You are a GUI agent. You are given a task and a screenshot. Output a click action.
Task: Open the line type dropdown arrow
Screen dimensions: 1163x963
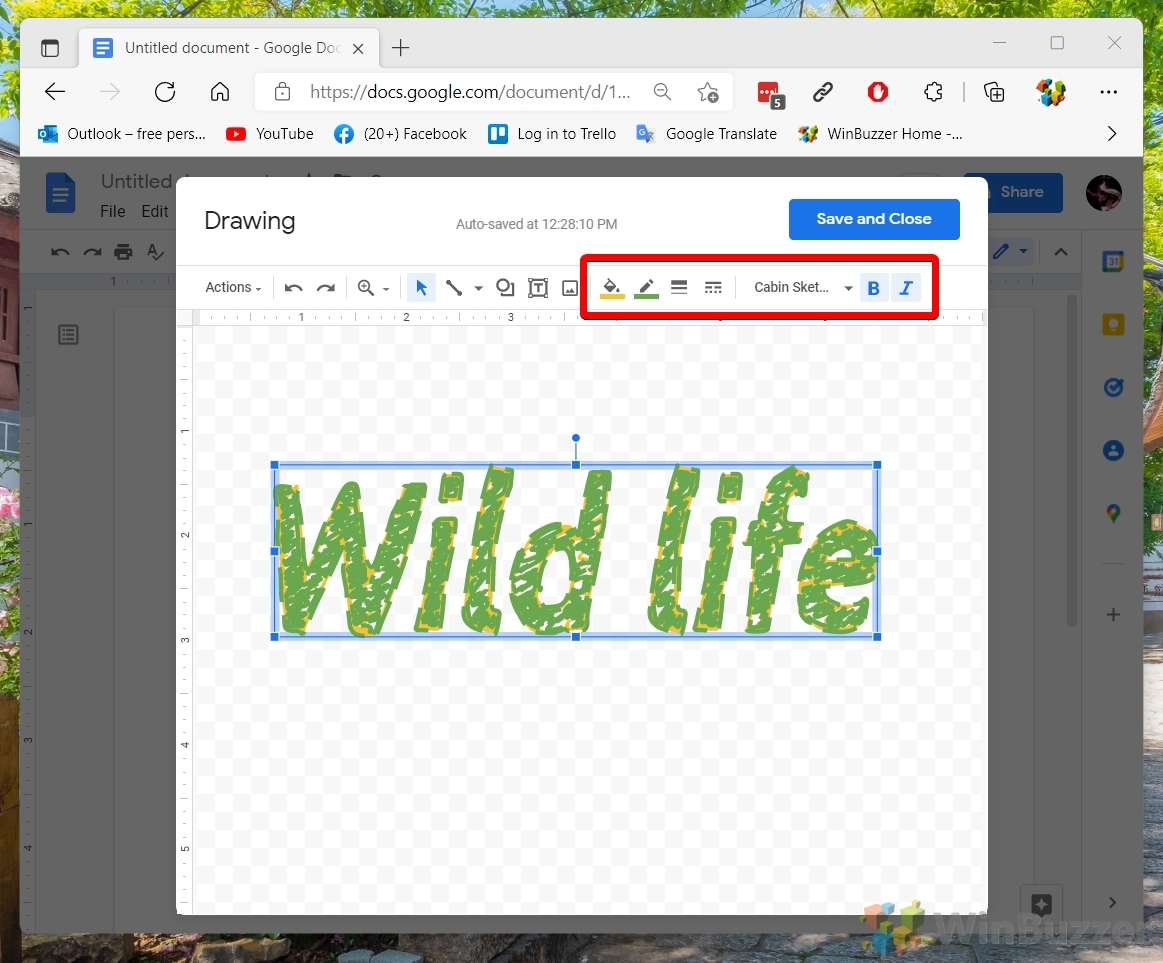(478, 288)
